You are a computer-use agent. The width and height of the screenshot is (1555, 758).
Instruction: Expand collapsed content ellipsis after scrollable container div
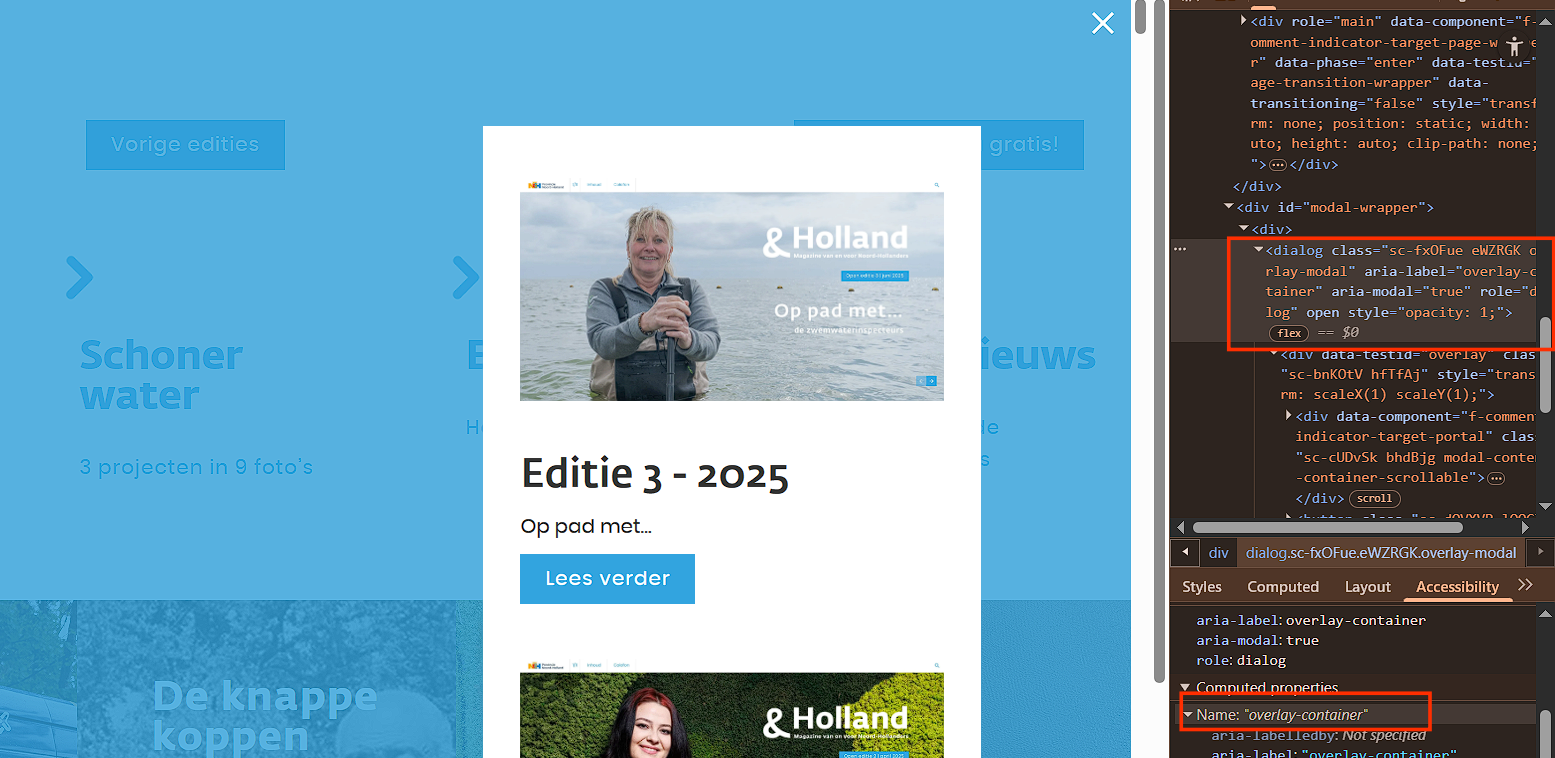pos(1496,479)
